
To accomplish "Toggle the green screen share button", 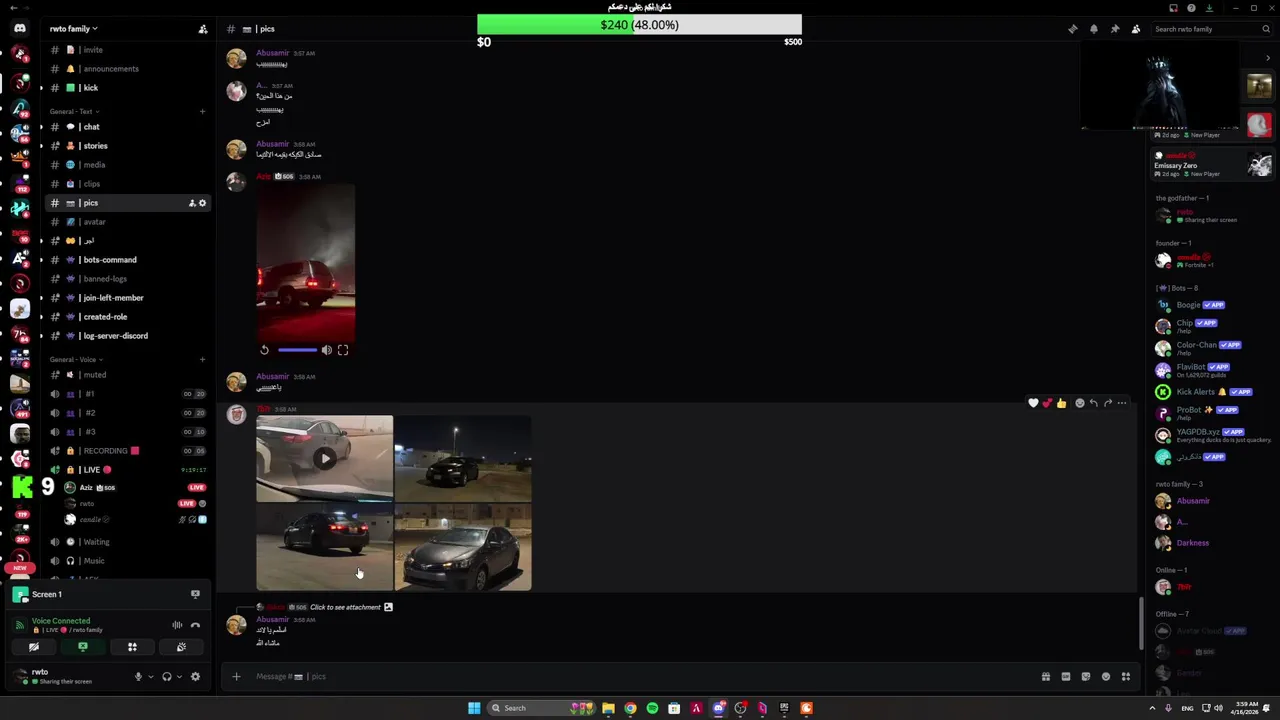I will [x=83, y=647].
